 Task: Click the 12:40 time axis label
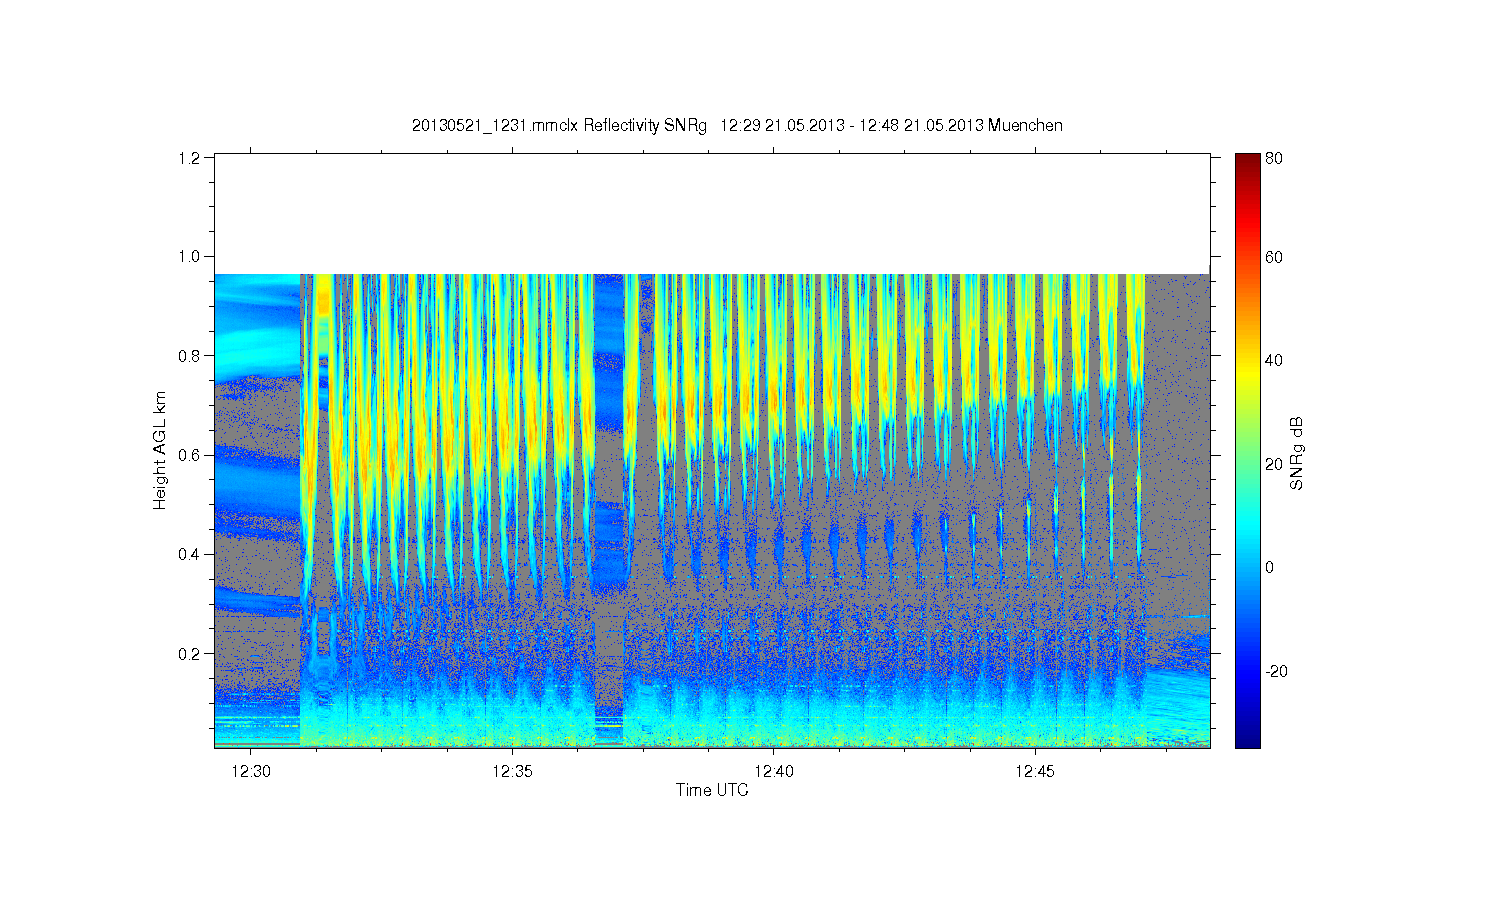[x=773, y=772]
